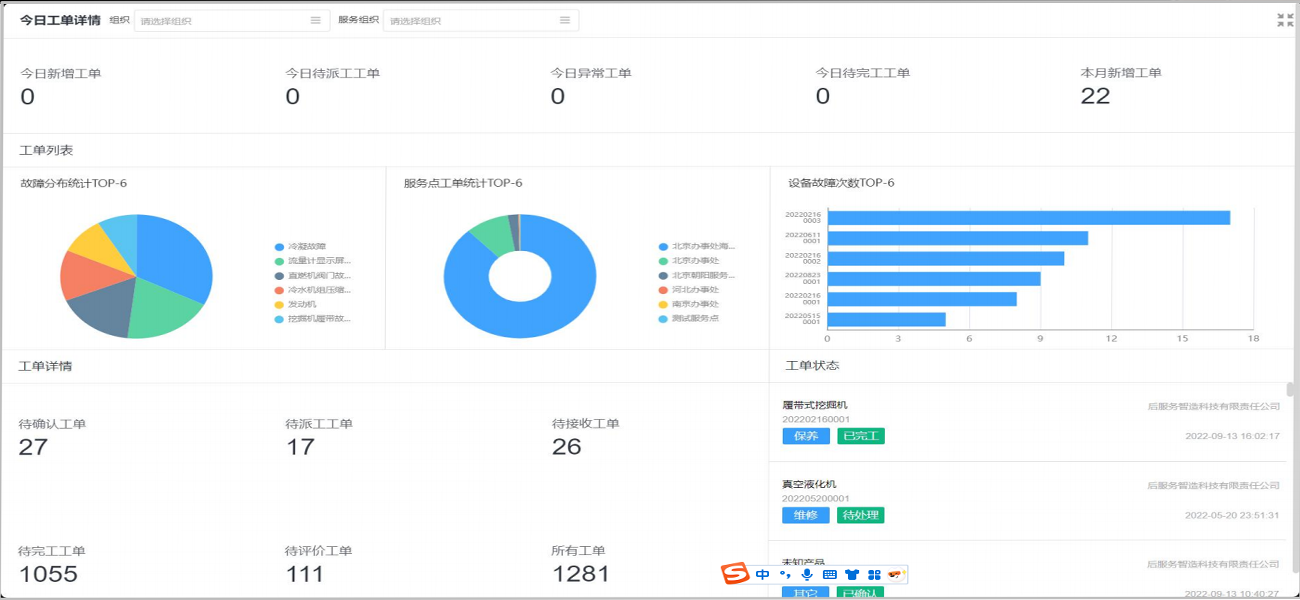Click the 今日工单详情 page title
The height and width of the screenshot is (600, 1300).
pos(60,20)
